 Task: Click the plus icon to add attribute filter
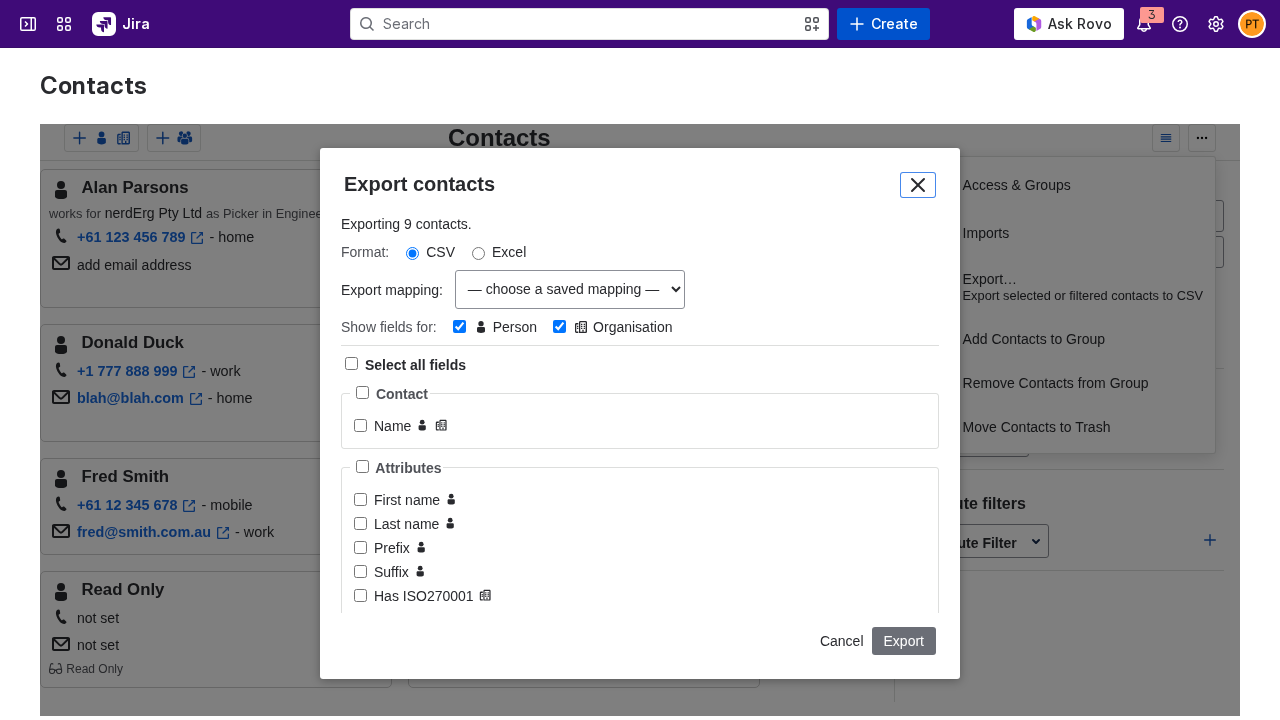pyautogui.click(x=1210, y=540)
